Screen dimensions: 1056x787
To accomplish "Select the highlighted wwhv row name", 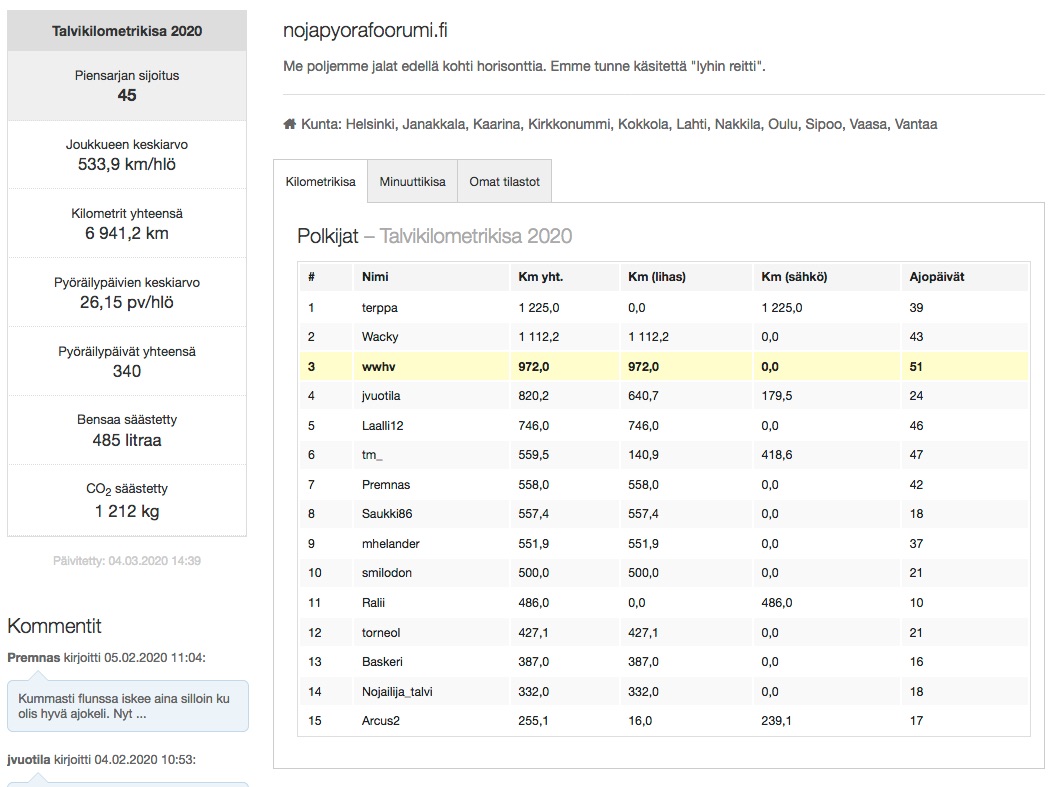I will (x=376, y=367).
